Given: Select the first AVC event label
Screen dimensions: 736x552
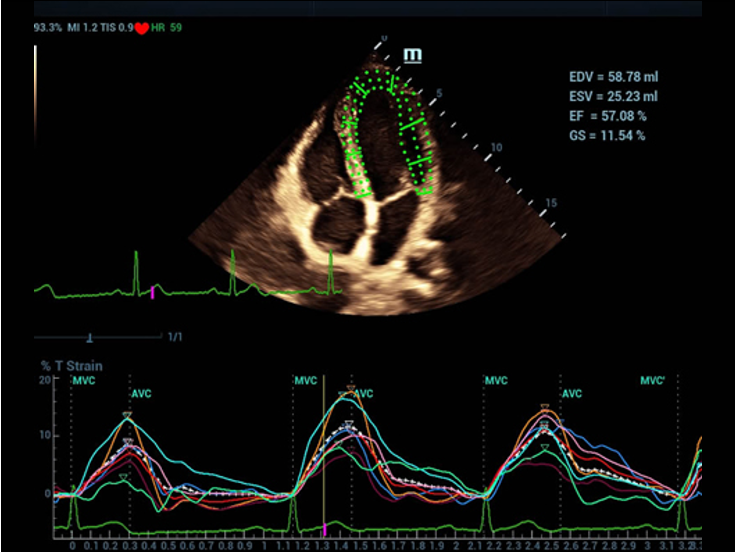Looking at the screenshot, I should [x=141, y=394].
